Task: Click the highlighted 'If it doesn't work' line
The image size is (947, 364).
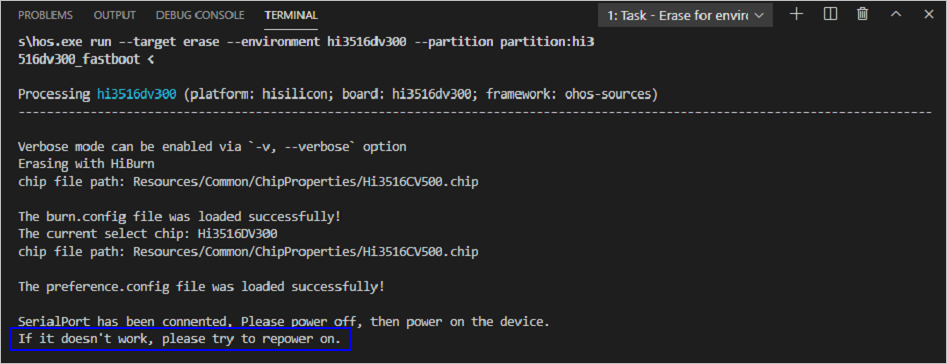Action: (180, 340)
